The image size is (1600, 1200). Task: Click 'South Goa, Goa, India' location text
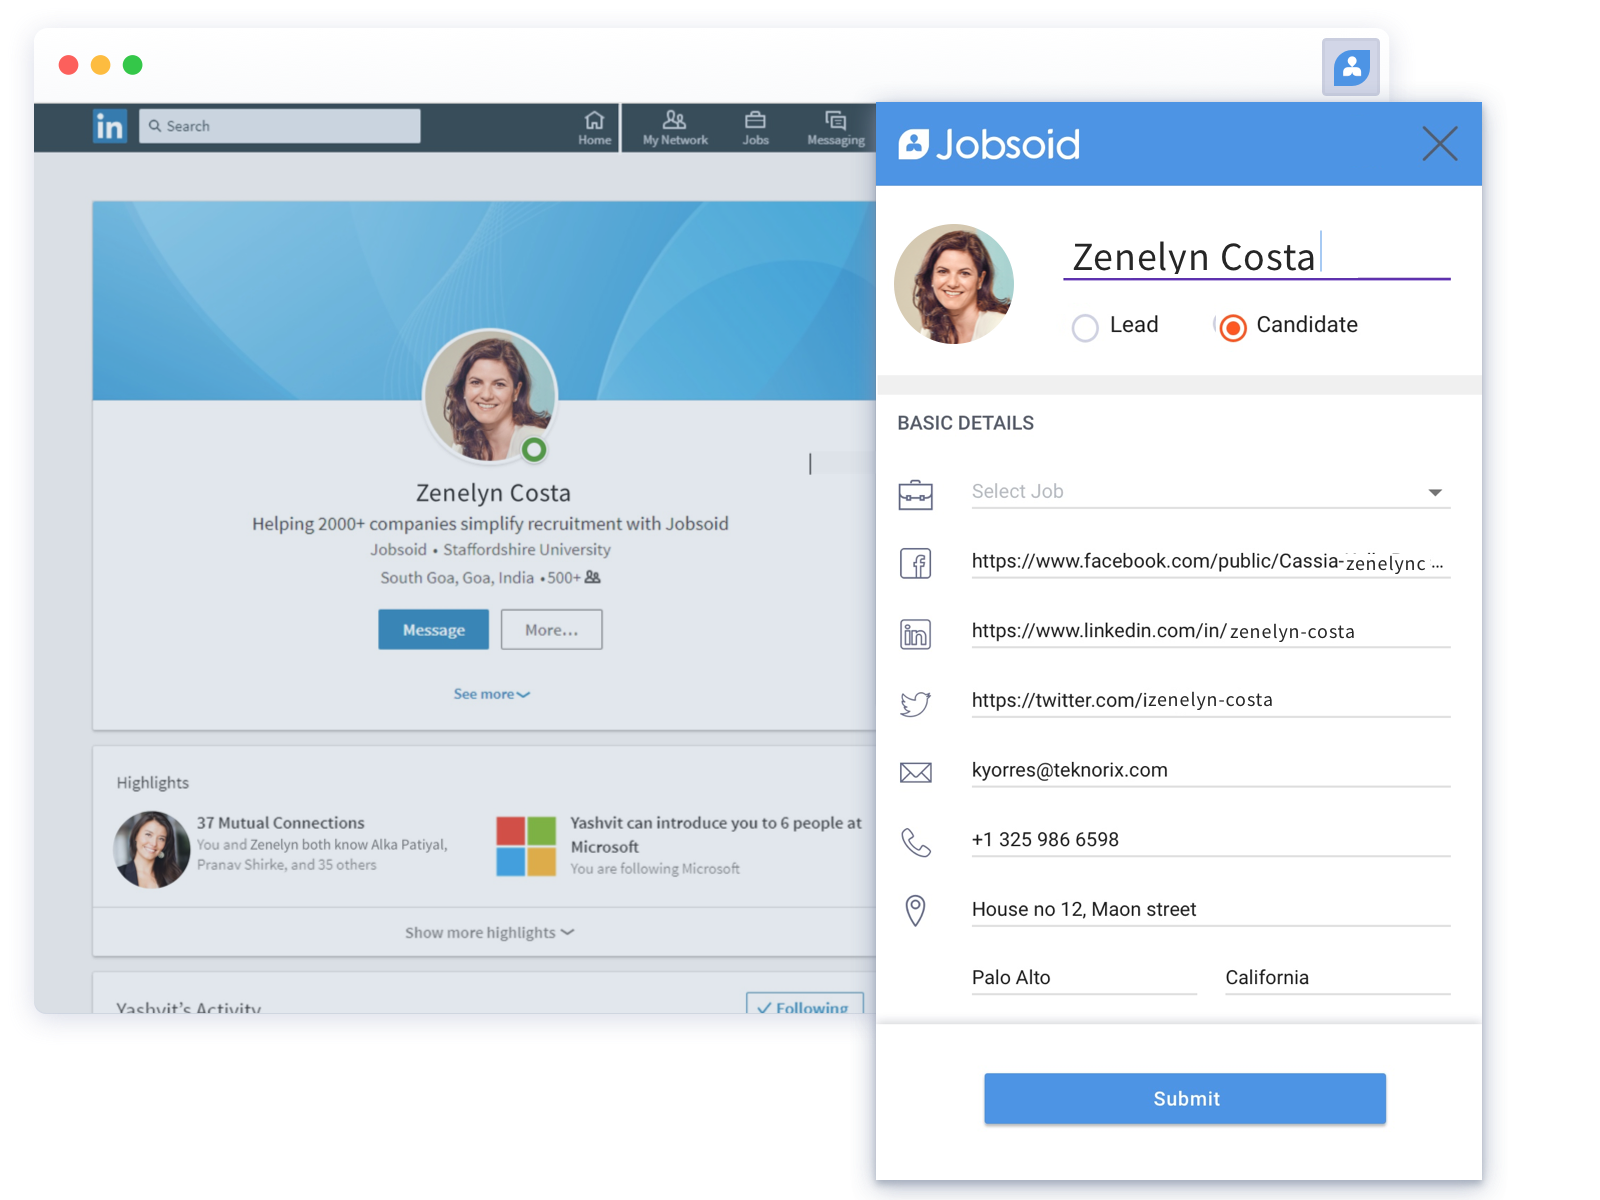coord(457,578)
